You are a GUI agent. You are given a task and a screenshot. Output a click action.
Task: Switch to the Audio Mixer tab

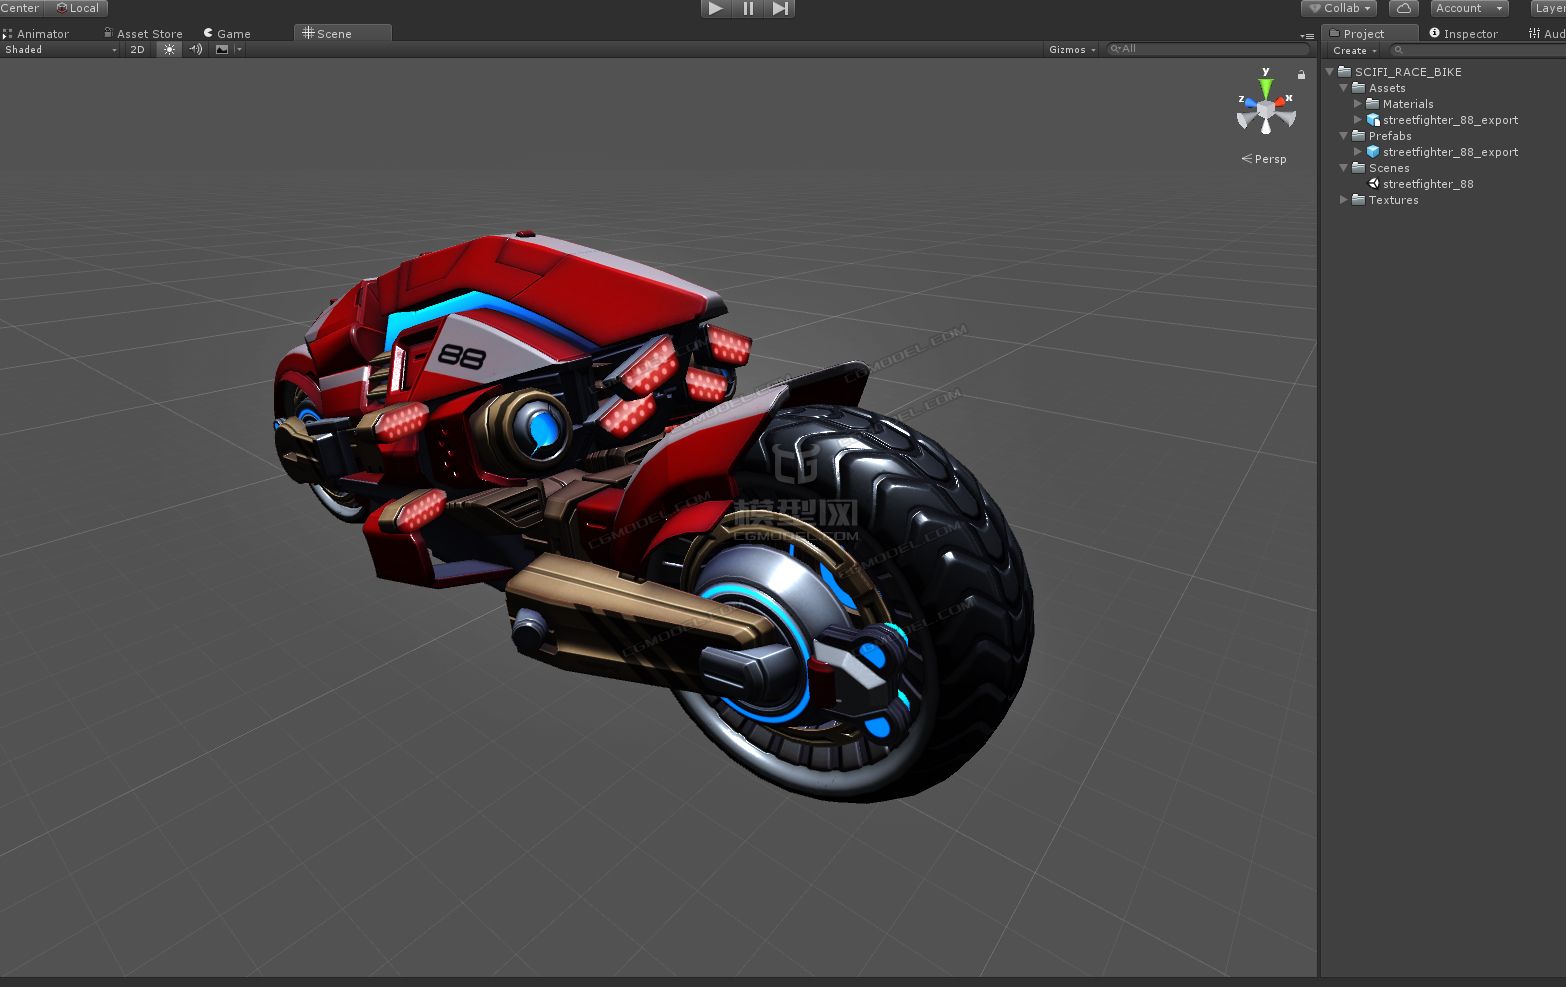pyautogui.click(x=1546, y=33)
